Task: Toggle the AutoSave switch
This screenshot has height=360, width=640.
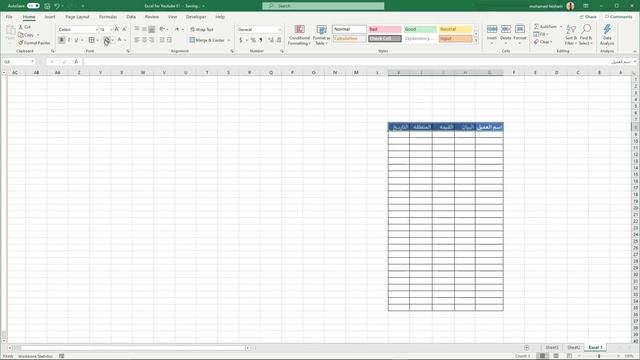Action: tap(33, 6)
